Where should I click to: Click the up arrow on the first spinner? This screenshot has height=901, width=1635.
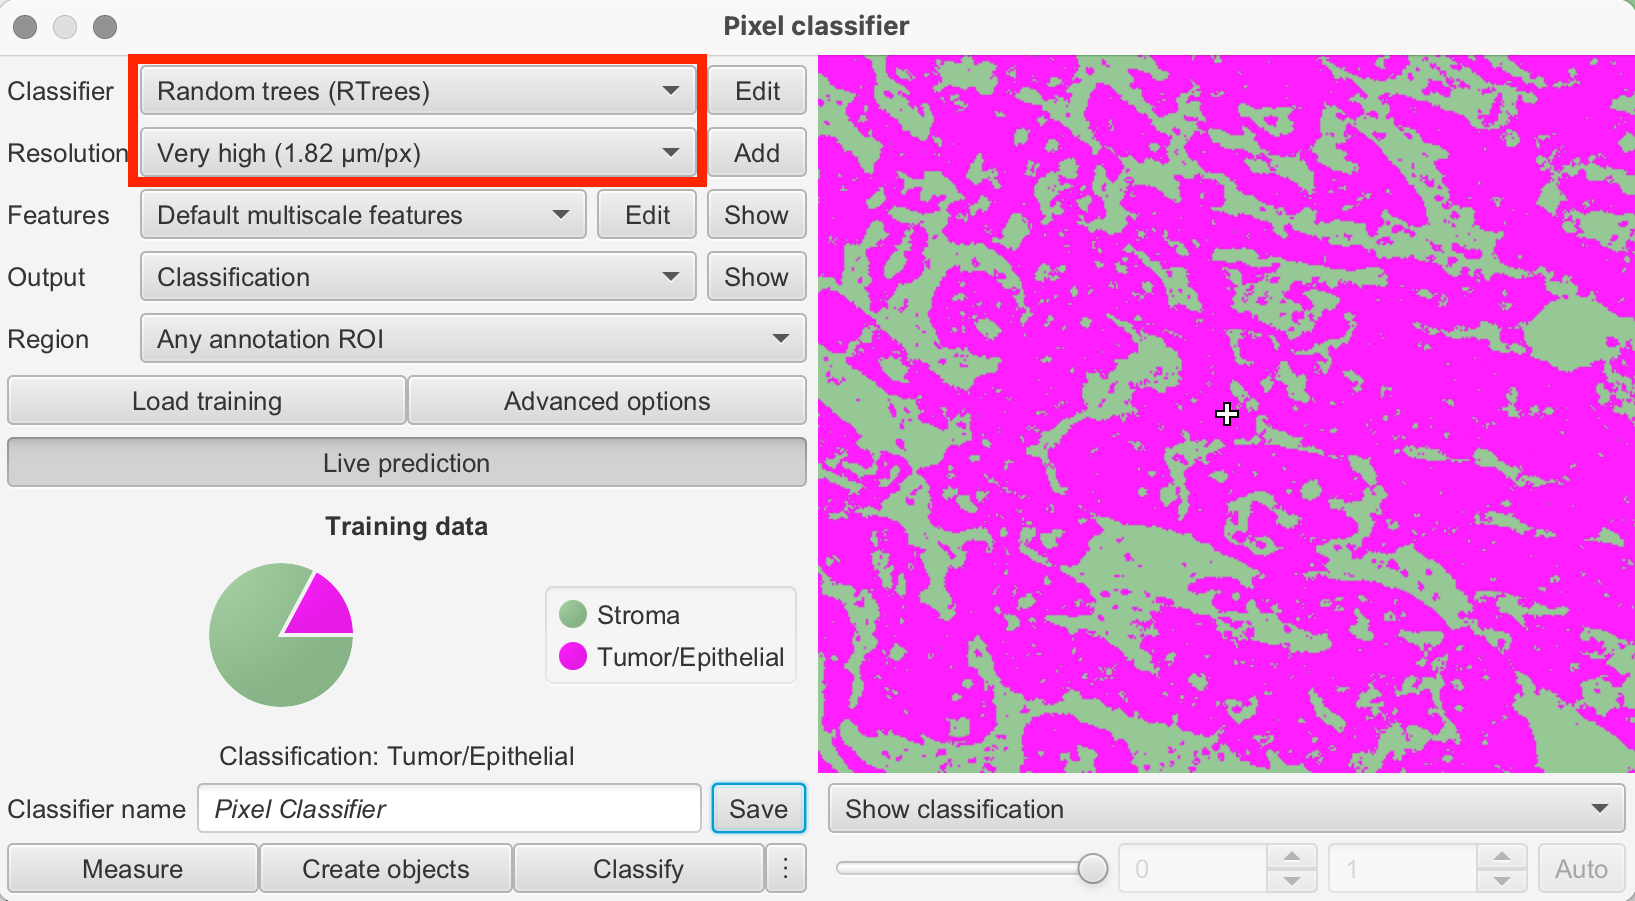(1292, 858)
